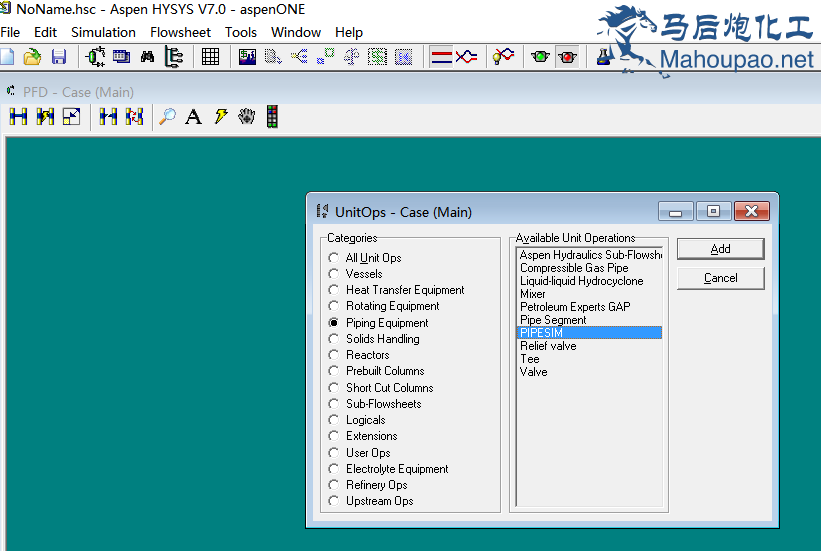Viewport: 821px width, 551px height.
Task: Open the Window menu
Action: [296, 32]
